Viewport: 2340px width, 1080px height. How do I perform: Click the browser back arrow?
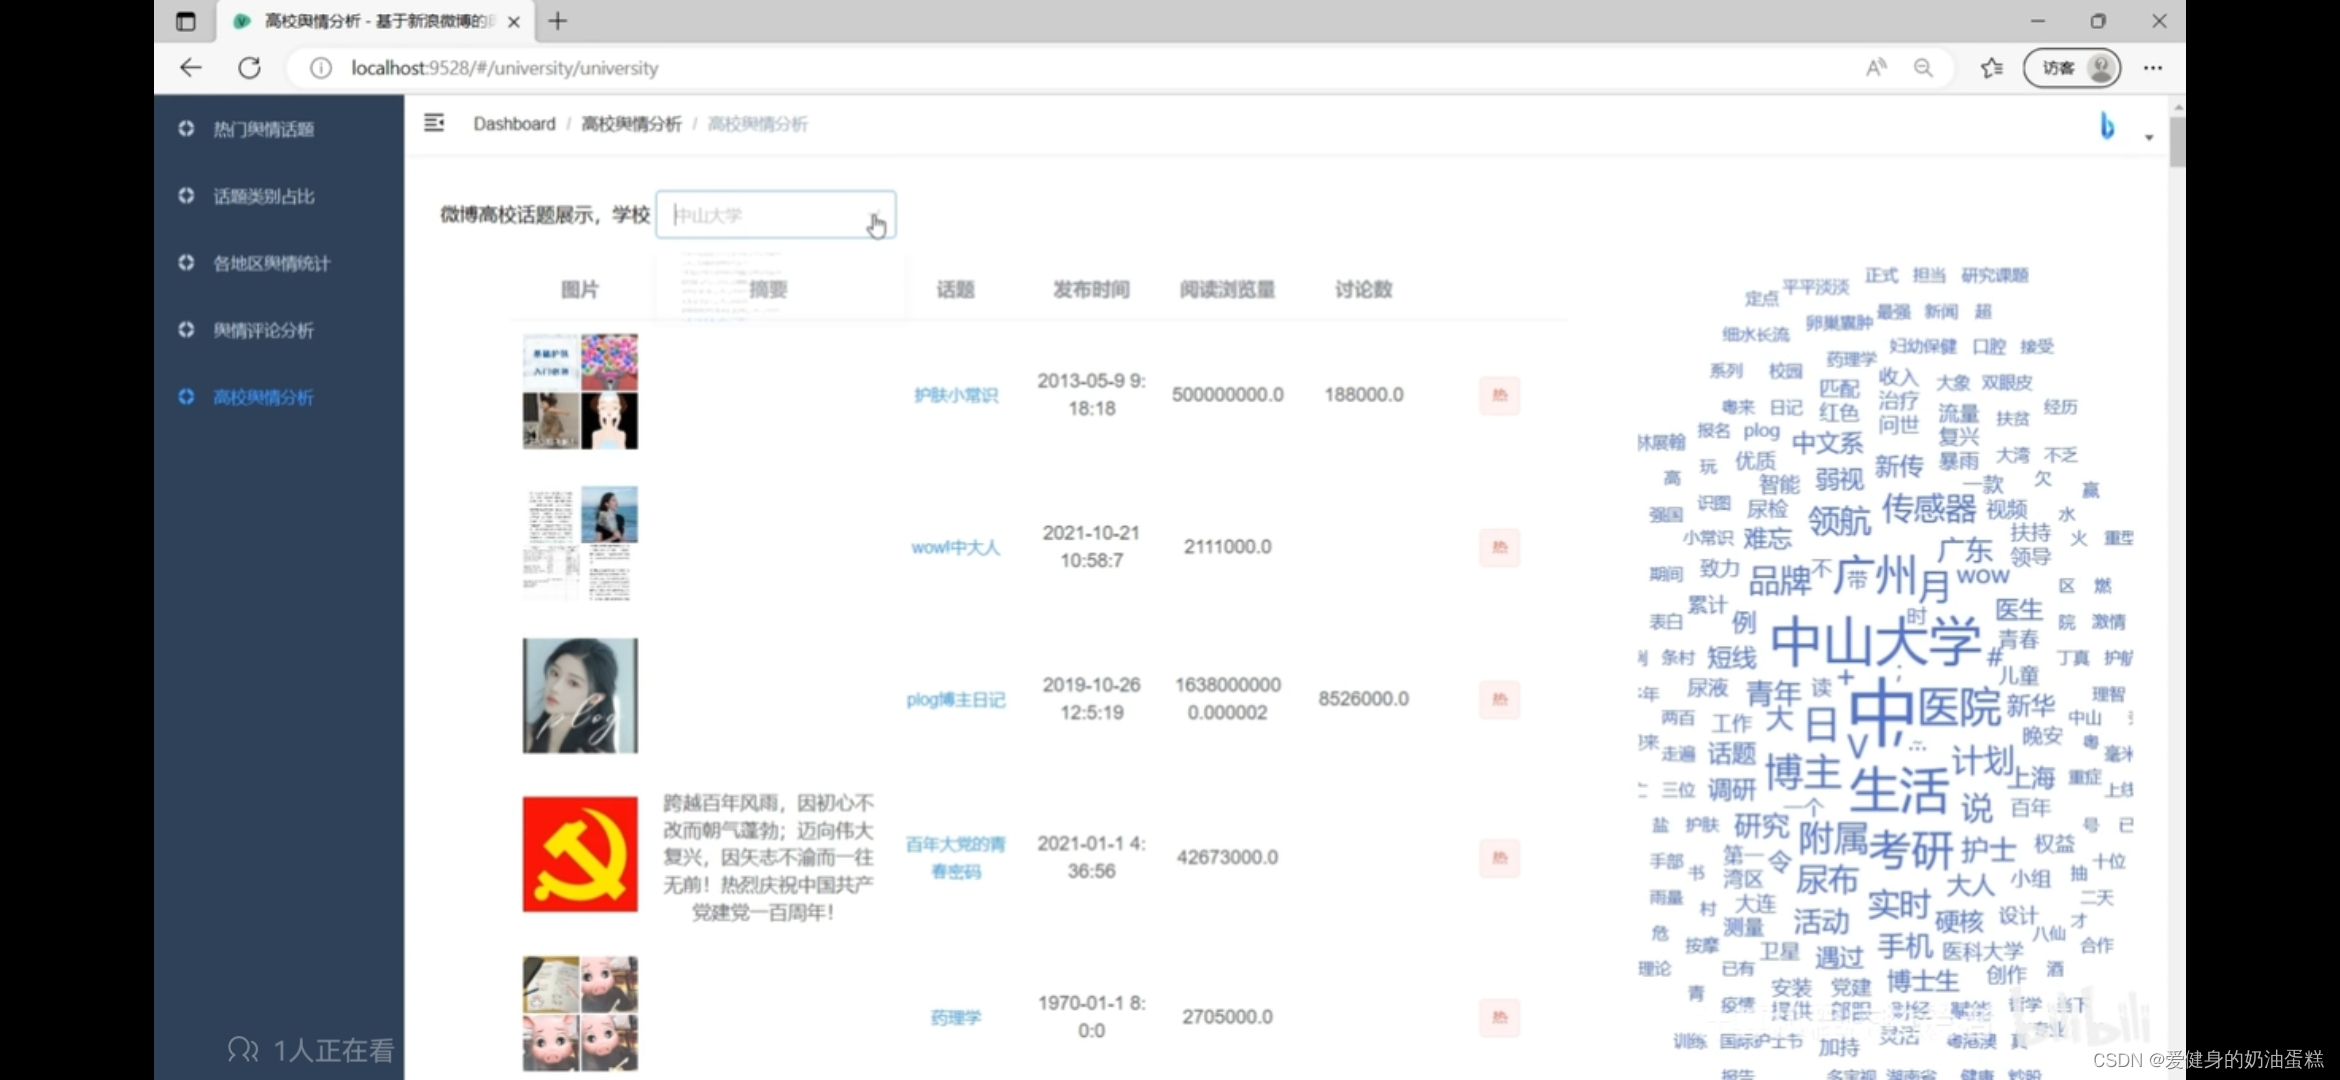(x=191, y=68)
